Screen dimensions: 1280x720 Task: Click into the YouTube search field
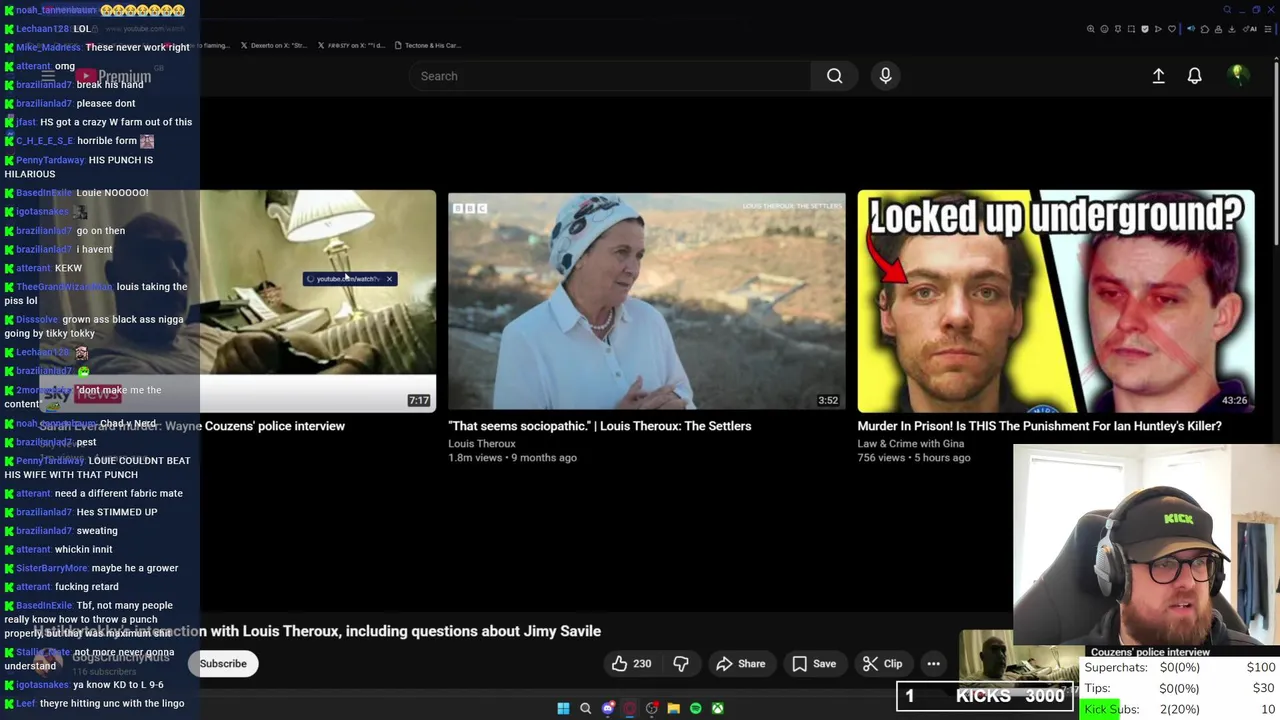pyautogui.click(x=610, y=76)
